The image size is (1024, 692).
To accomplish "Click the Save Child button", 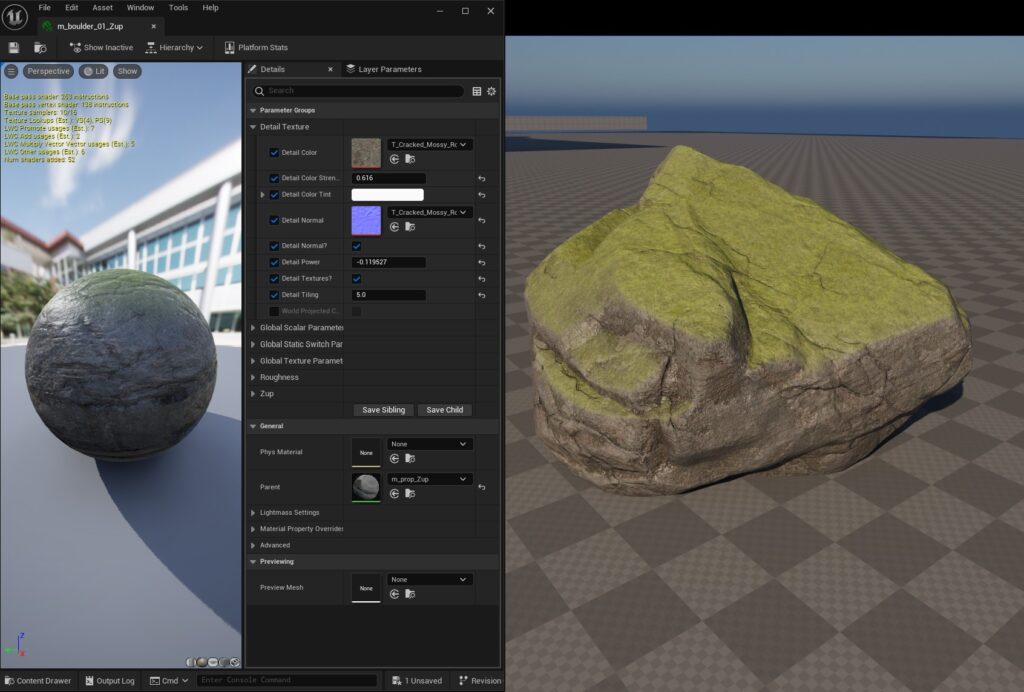I will tap(446, 410).
